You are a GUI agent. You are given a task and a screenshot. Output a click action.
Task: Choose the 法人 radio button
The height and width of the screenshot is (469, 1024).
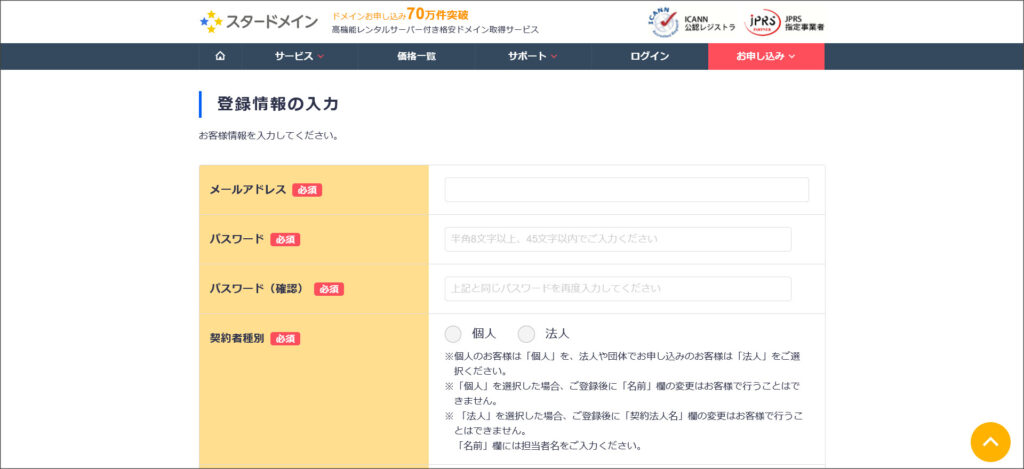tap(526, 334)
